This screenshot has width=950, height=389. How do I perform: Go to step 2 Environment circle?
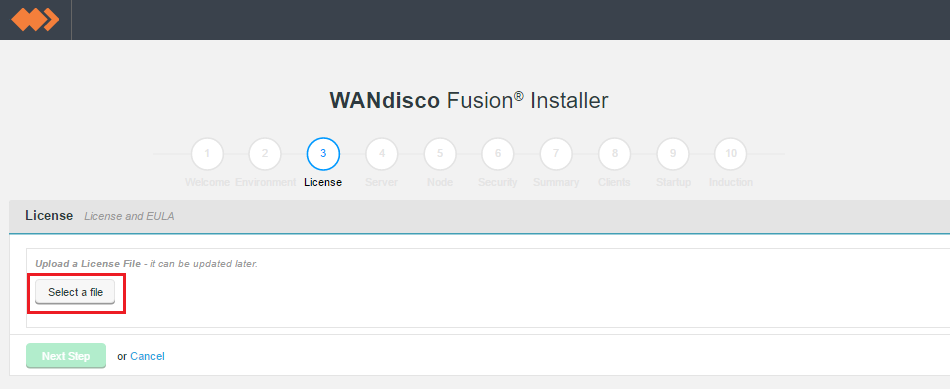(265, 154)
